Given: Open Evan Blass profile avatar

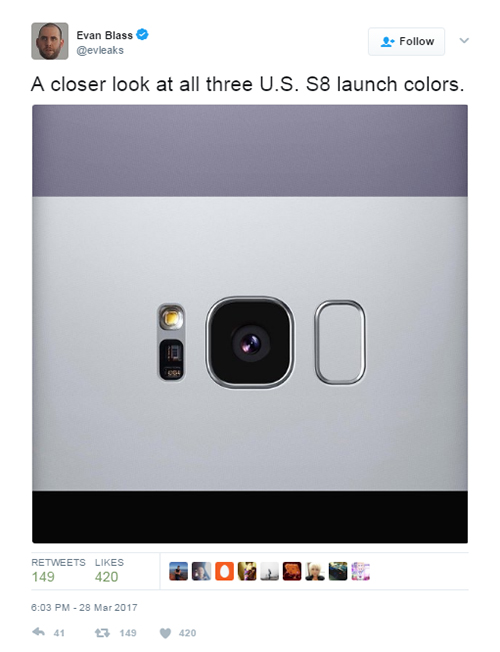Looking at the screenshot, I should 50,41.
